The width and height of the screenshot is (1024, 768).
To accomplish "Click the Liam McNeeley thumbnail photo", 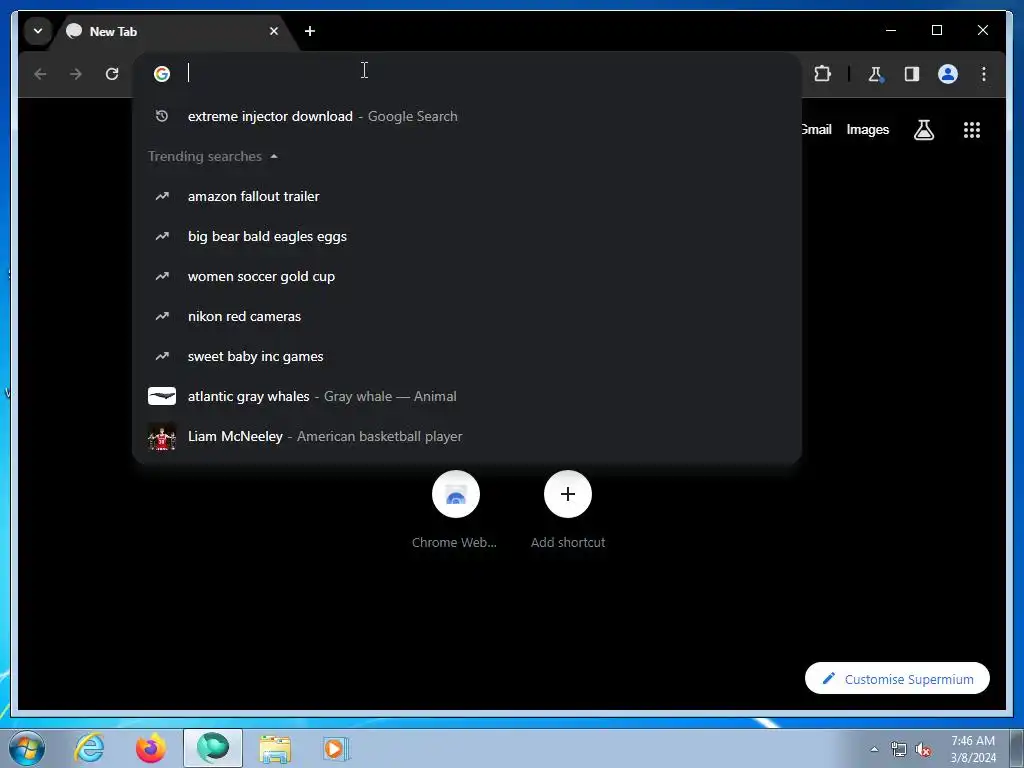I will click(x=162, y=437).
